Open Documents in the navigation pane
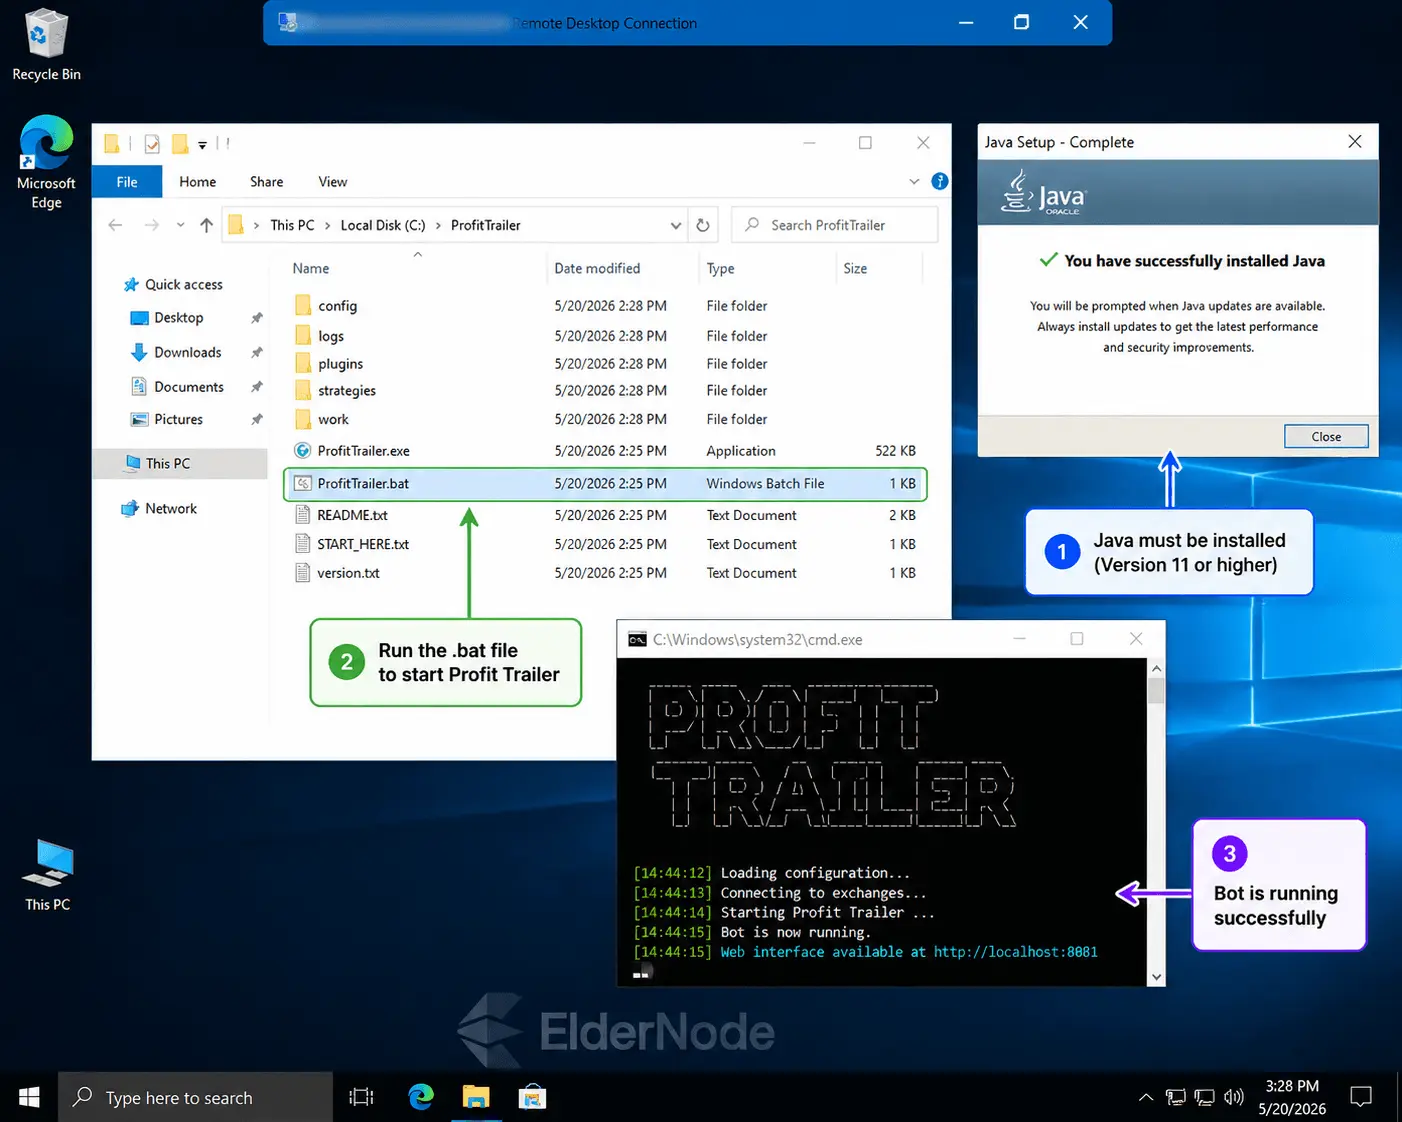Screen dimensions: 1402x1122 pyautogui.click(x=189, y=387)
